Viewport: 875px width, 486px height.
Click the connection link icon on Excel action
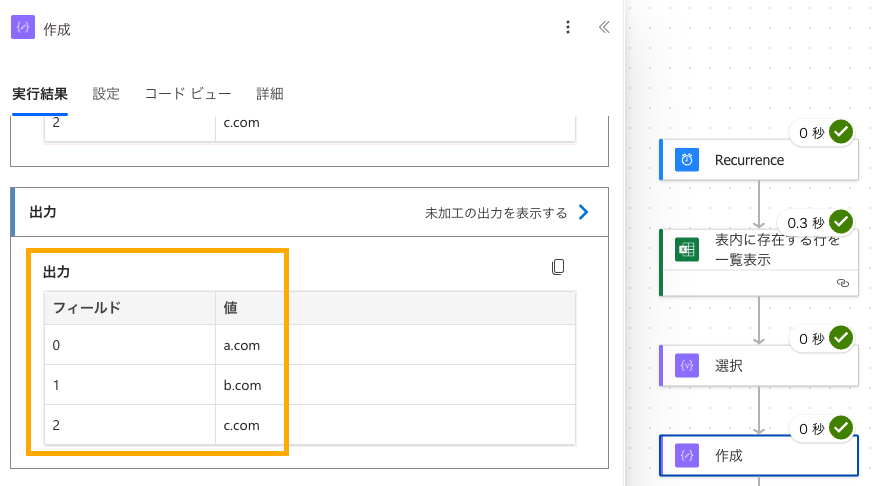tap(842, 284)
